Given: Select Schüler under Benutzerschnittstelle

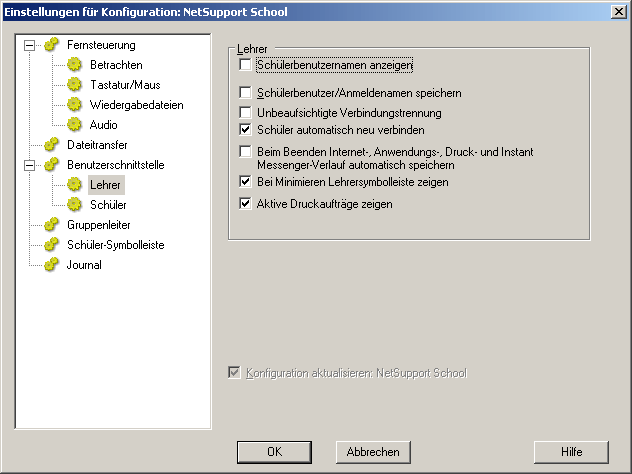Looking at the screenshot, I should click(108, 205).
